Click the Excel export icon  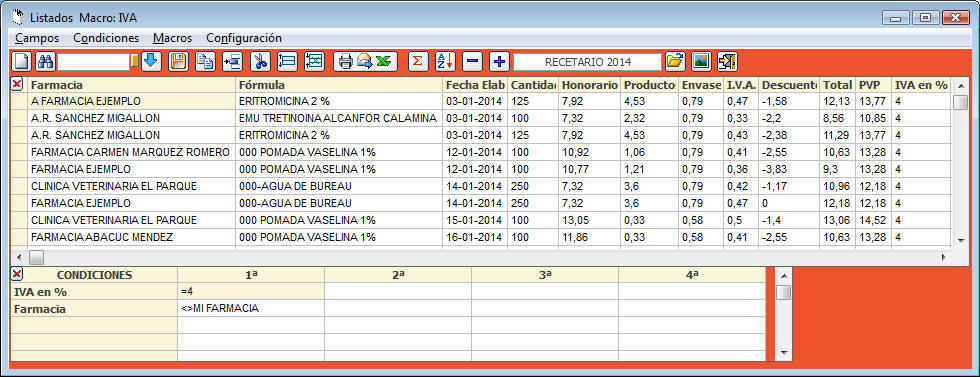click(x=383, y=61)
